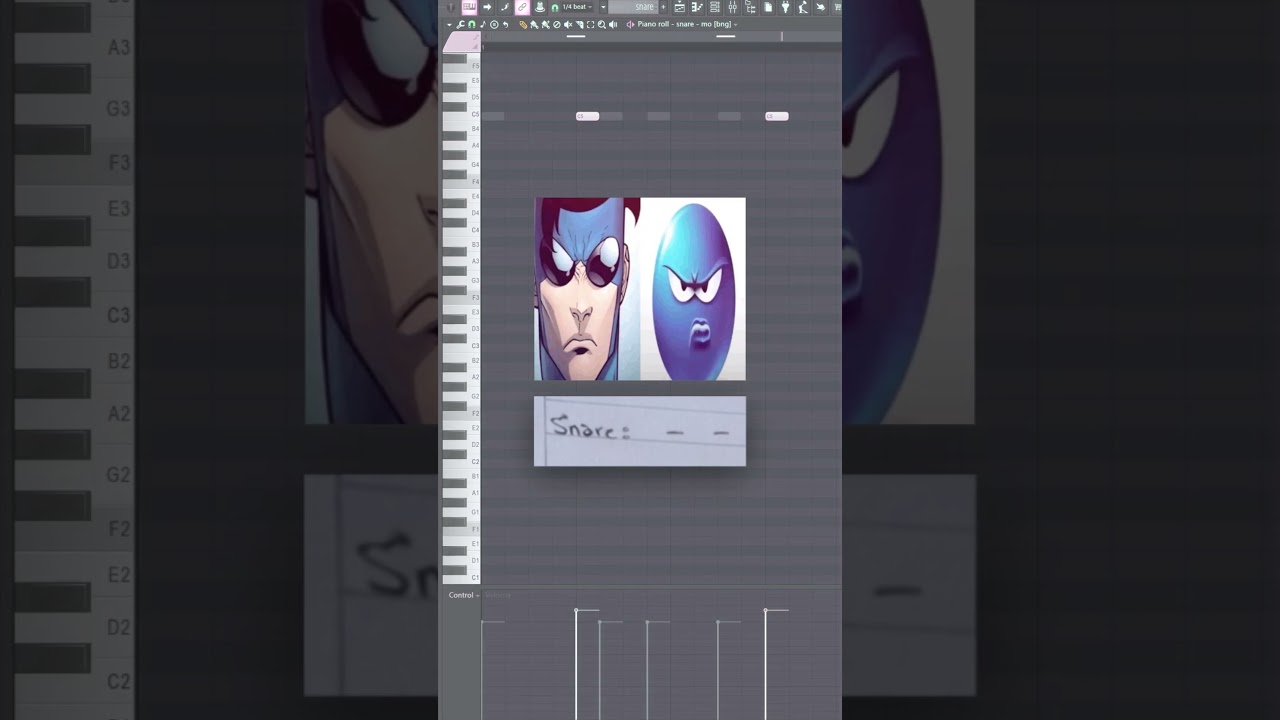This screenshot has height=720, width=1280.
Task: Select the Paint brush tool
Action: [x=533, y=24]
